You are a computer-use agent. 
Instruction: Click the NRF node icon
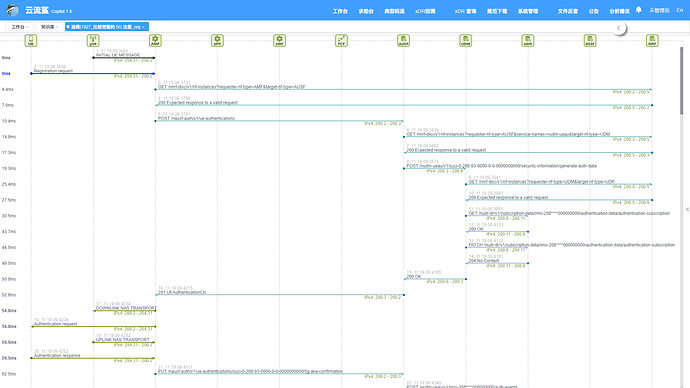pos(652,40)
